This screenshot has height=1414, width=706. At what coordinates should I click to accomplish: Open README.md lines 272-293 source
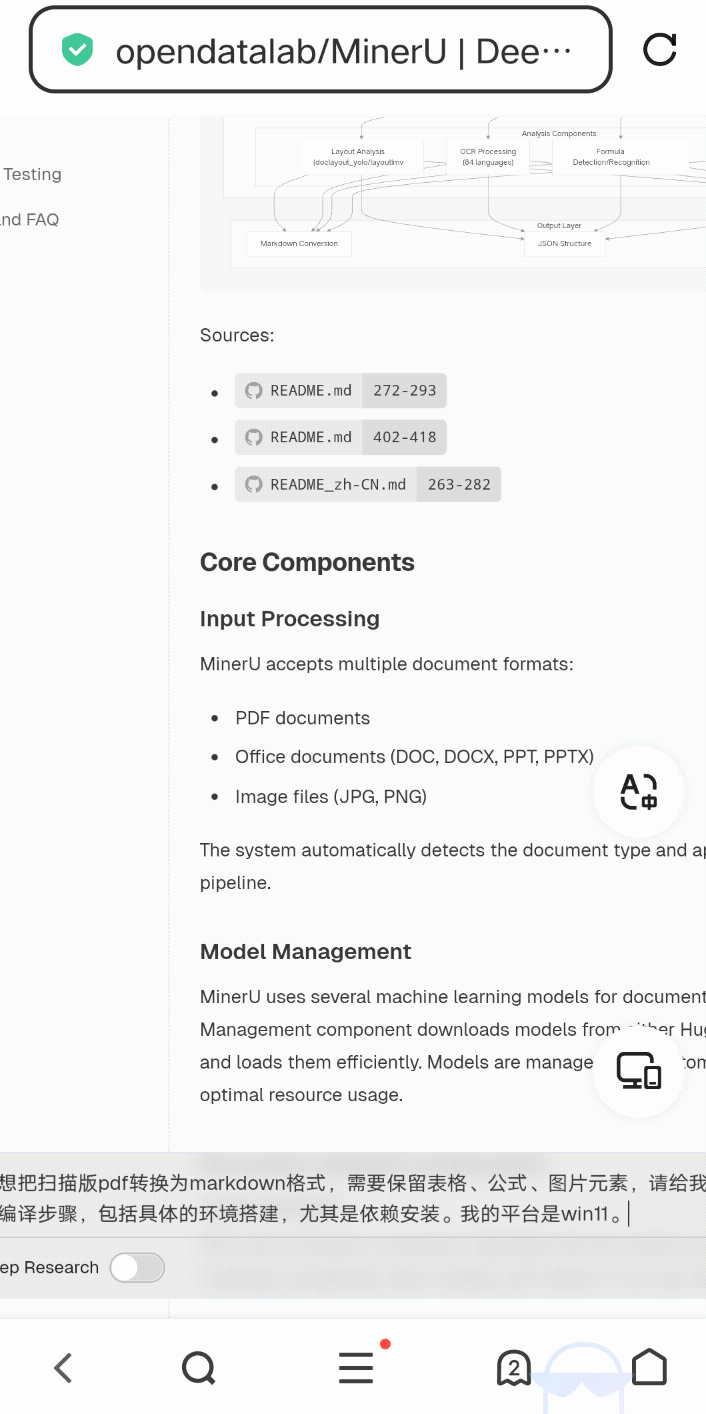[x=340, y=391]
